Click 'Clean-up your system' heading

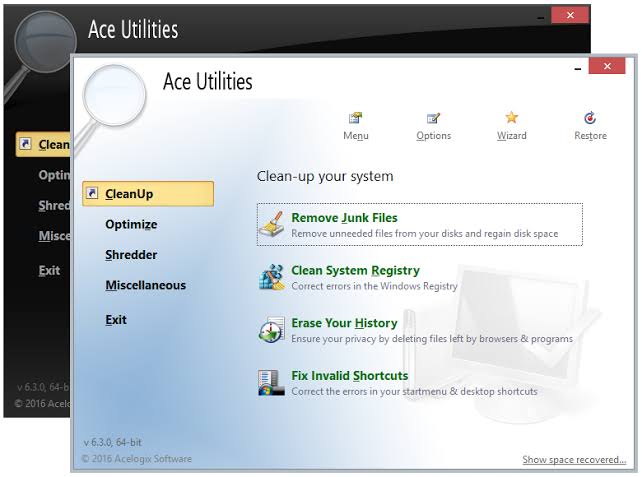coord(325,176)
